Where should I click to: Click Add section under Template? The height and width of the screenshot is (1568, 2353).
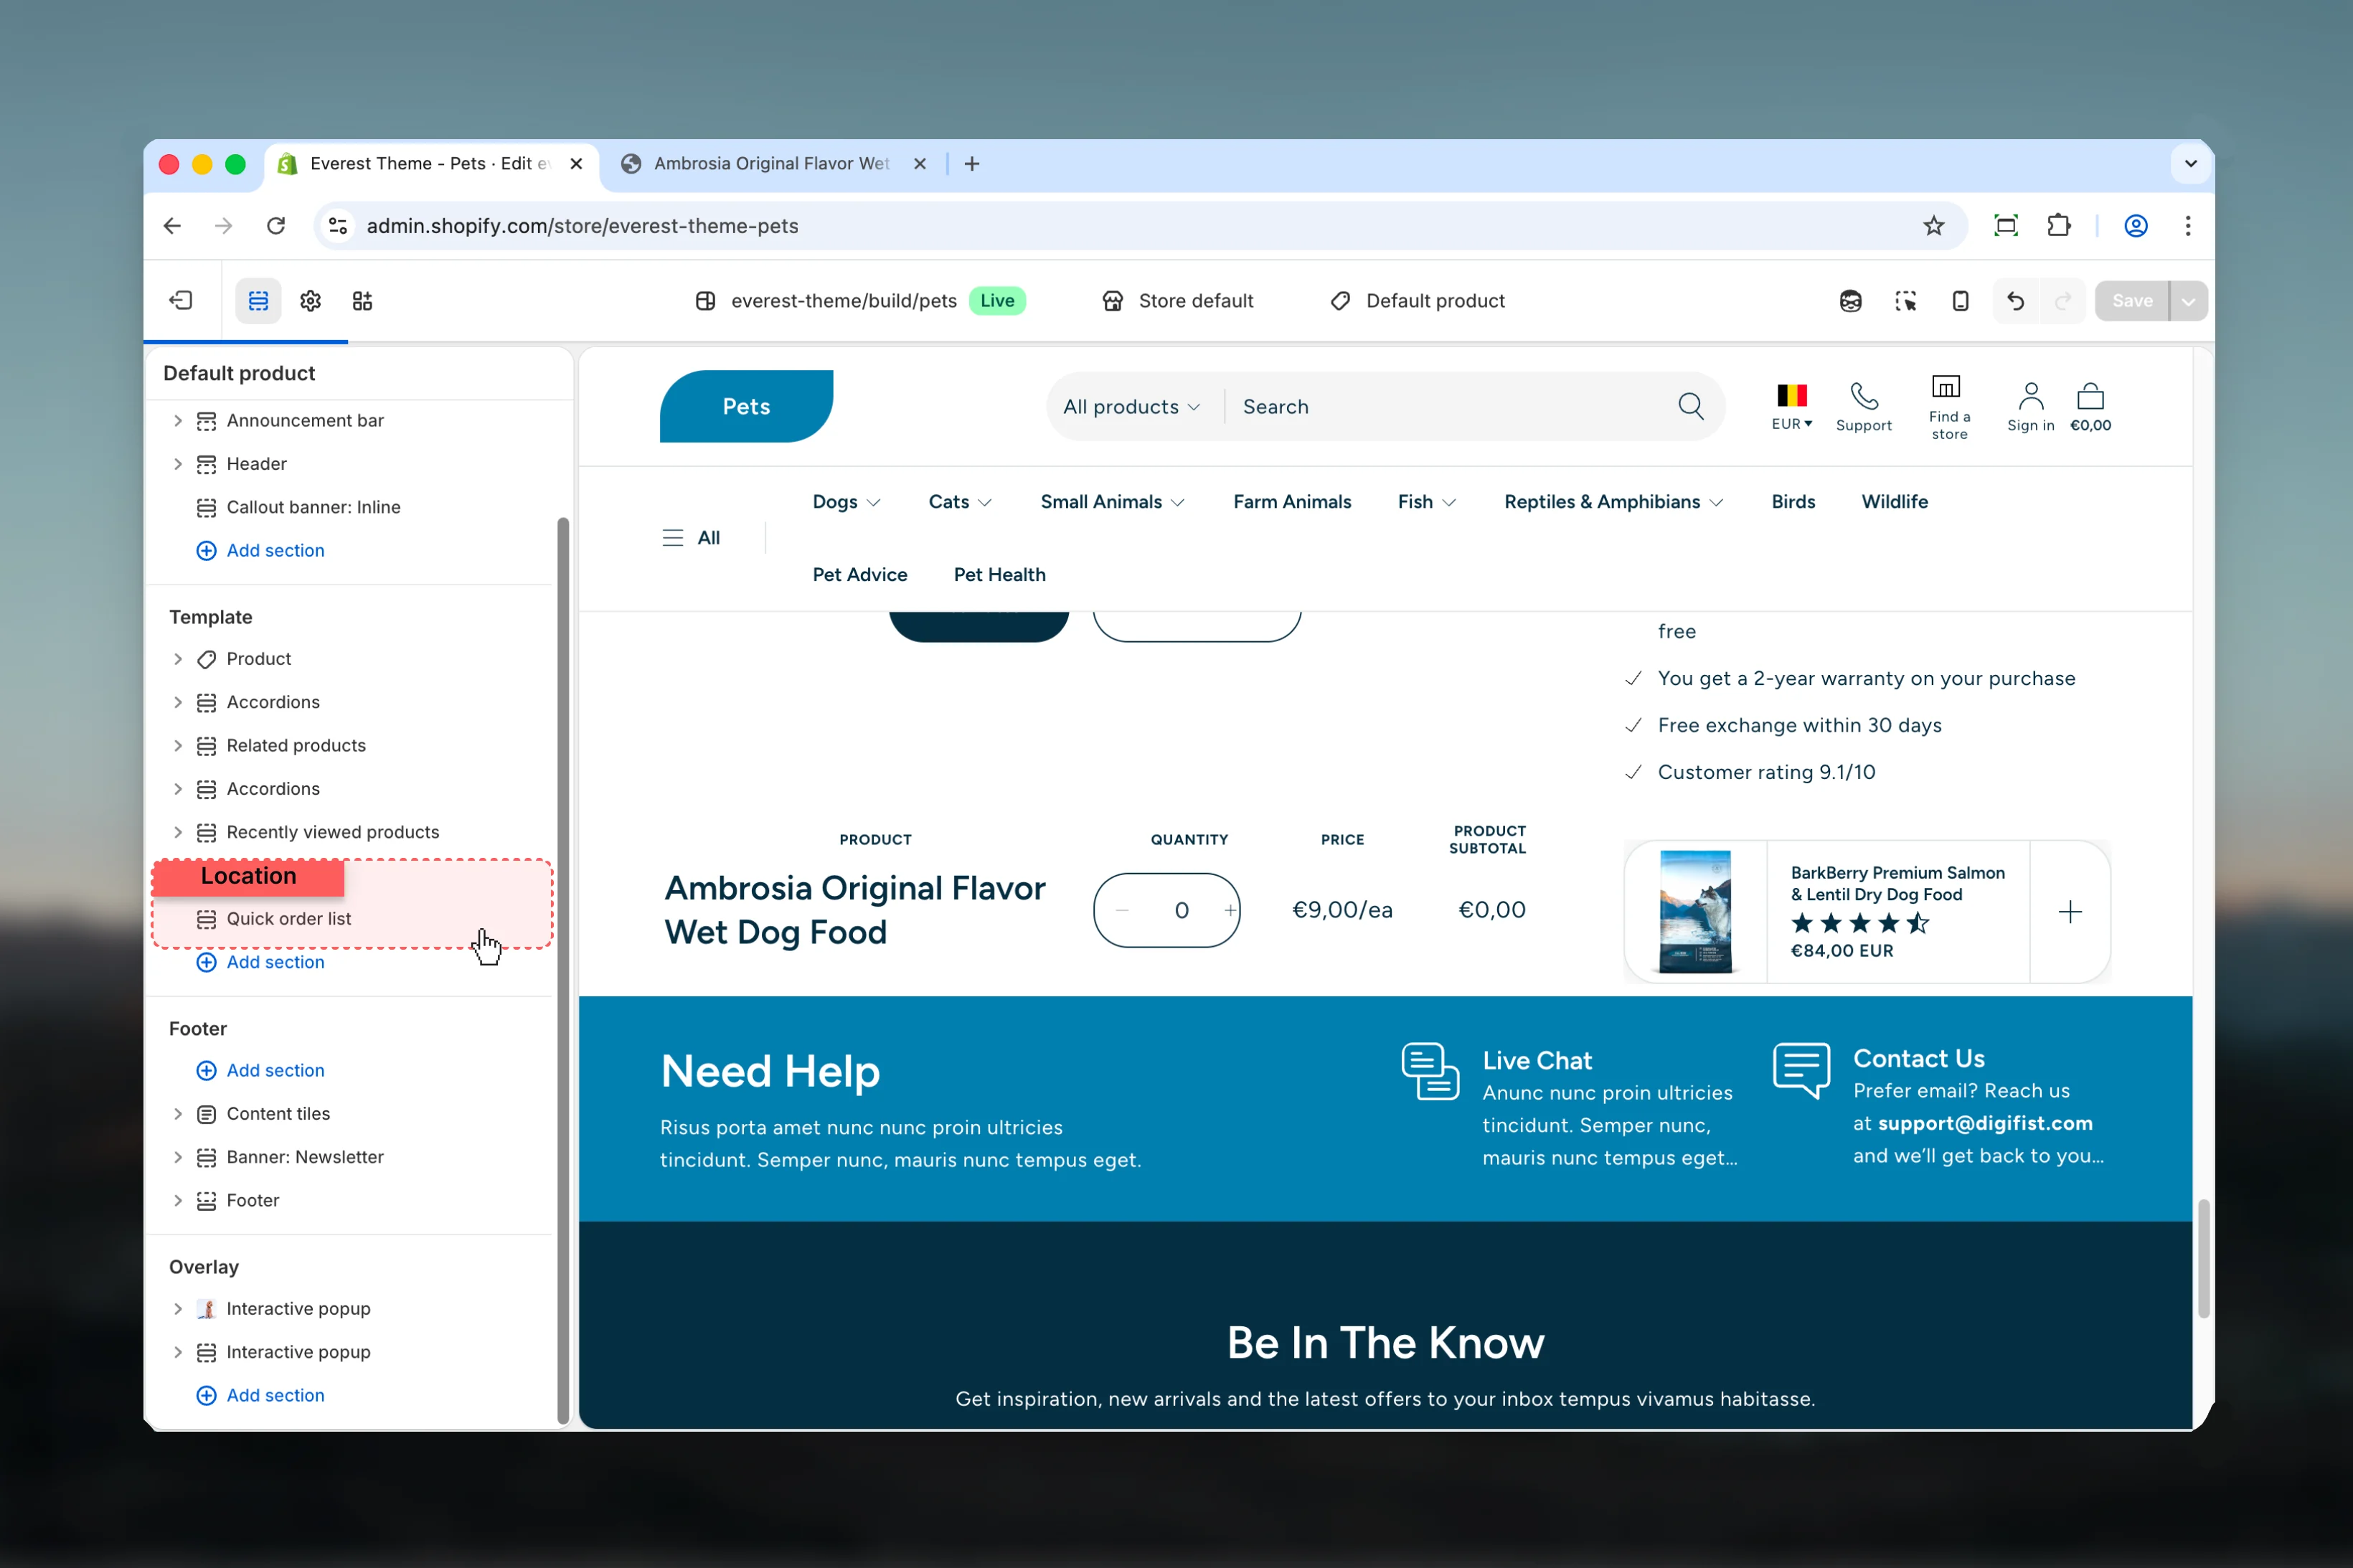(x=260, y=962)
